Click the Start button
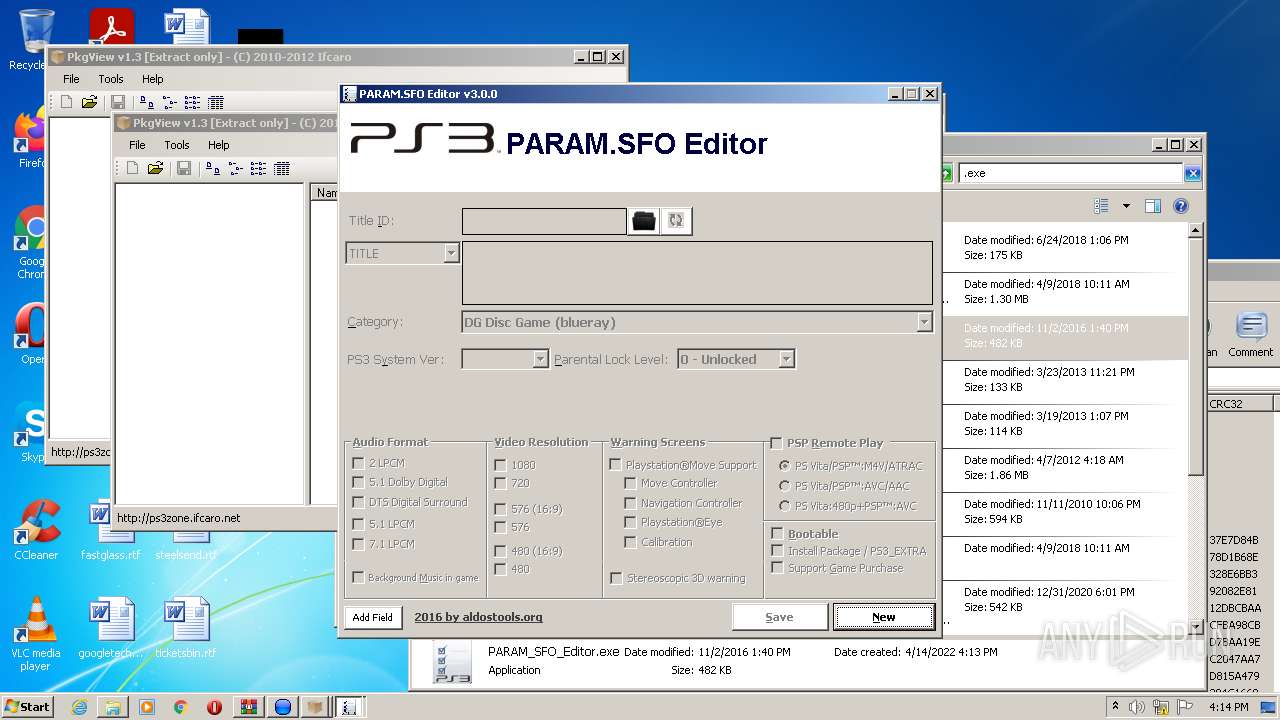The image size is (1280, 720). coord(28,706)
